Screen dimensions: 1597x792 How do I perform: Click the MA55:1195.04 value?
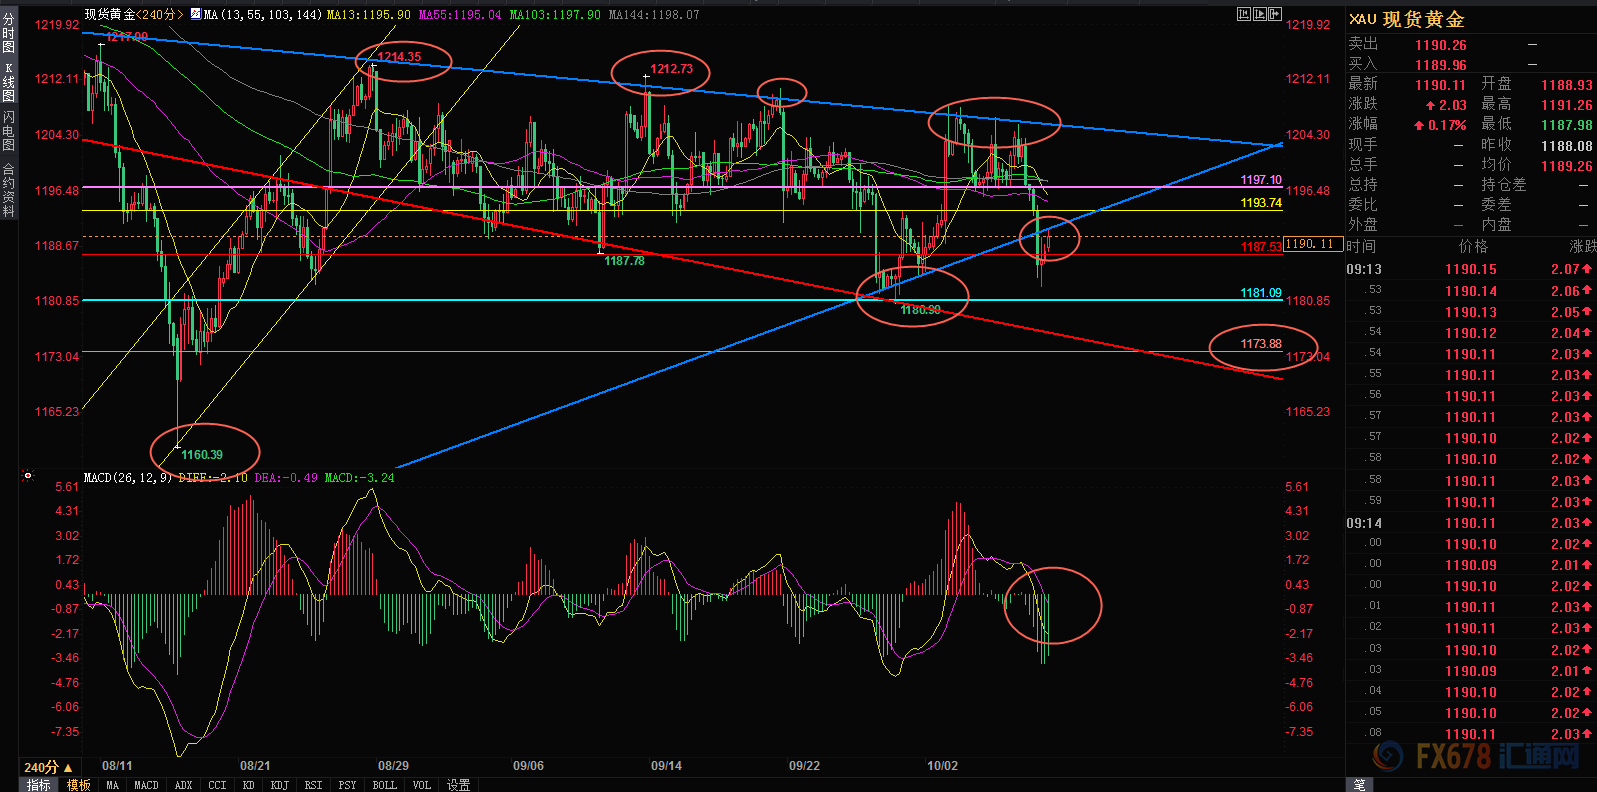point(460,15)
